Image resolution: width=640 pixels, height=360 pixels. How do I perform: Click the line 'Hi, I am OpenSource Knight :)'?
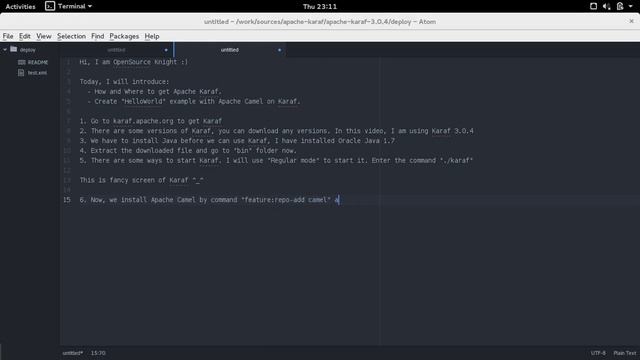pos(134,62)
